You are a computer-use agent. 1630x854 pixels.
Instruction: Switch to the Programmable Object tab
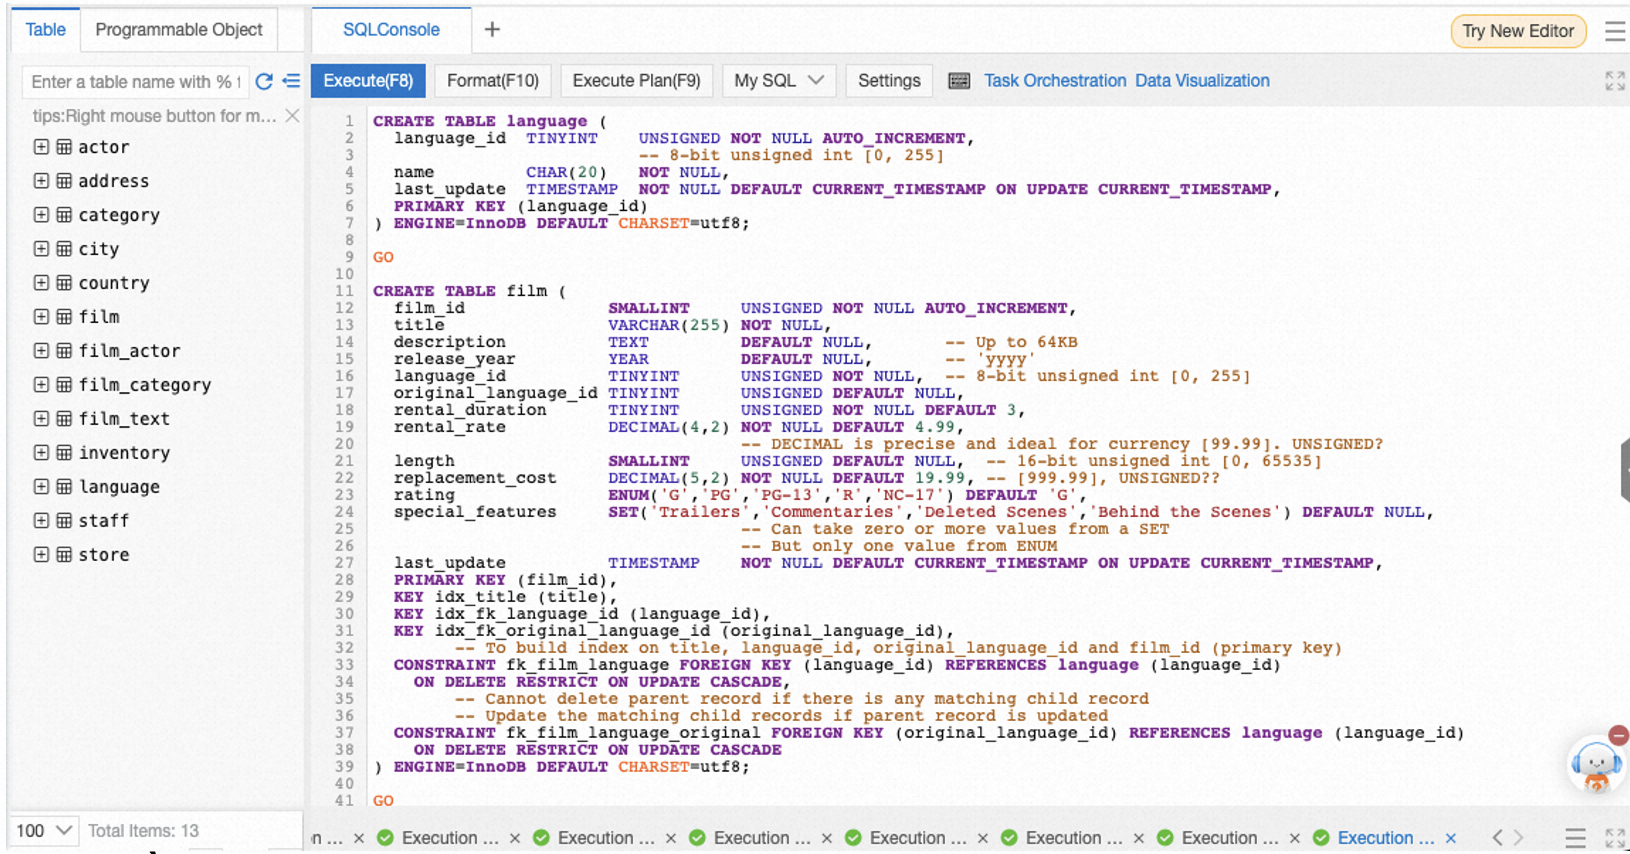point(179,30)
